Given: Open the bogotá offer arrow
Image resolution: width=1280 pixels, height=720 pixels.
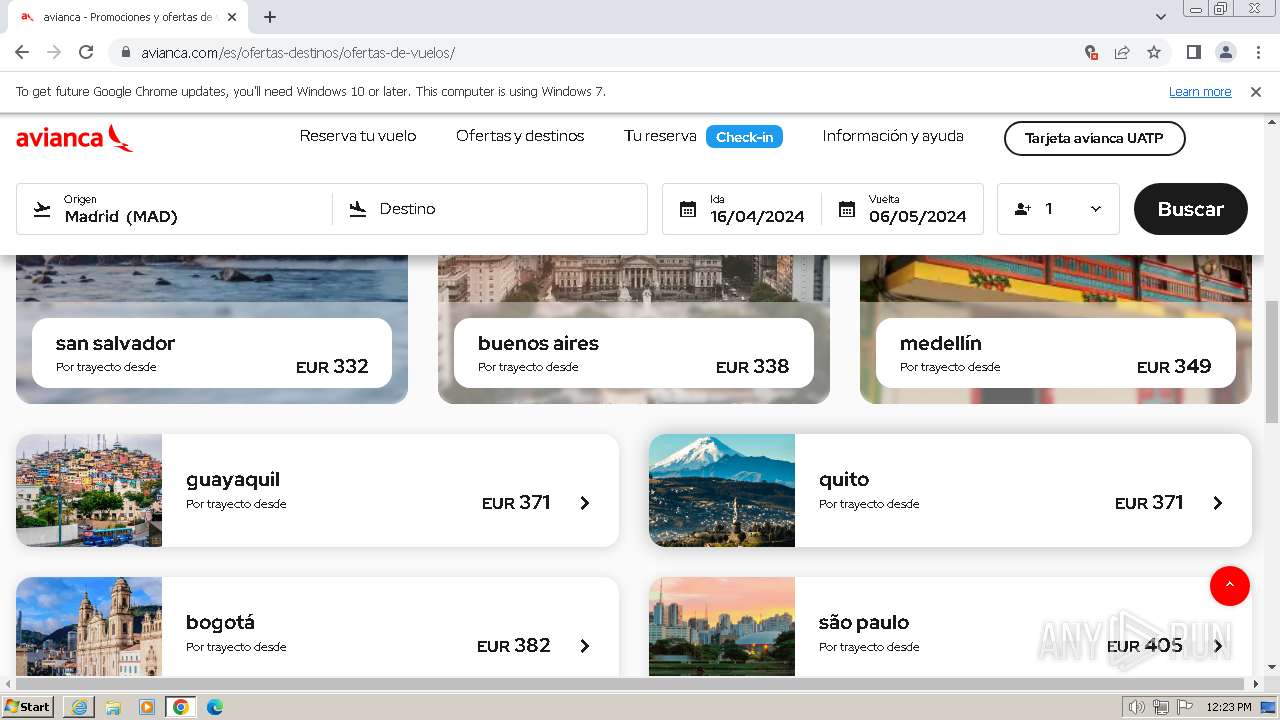Looking at the screenshot, I should (x=585, y=646).
